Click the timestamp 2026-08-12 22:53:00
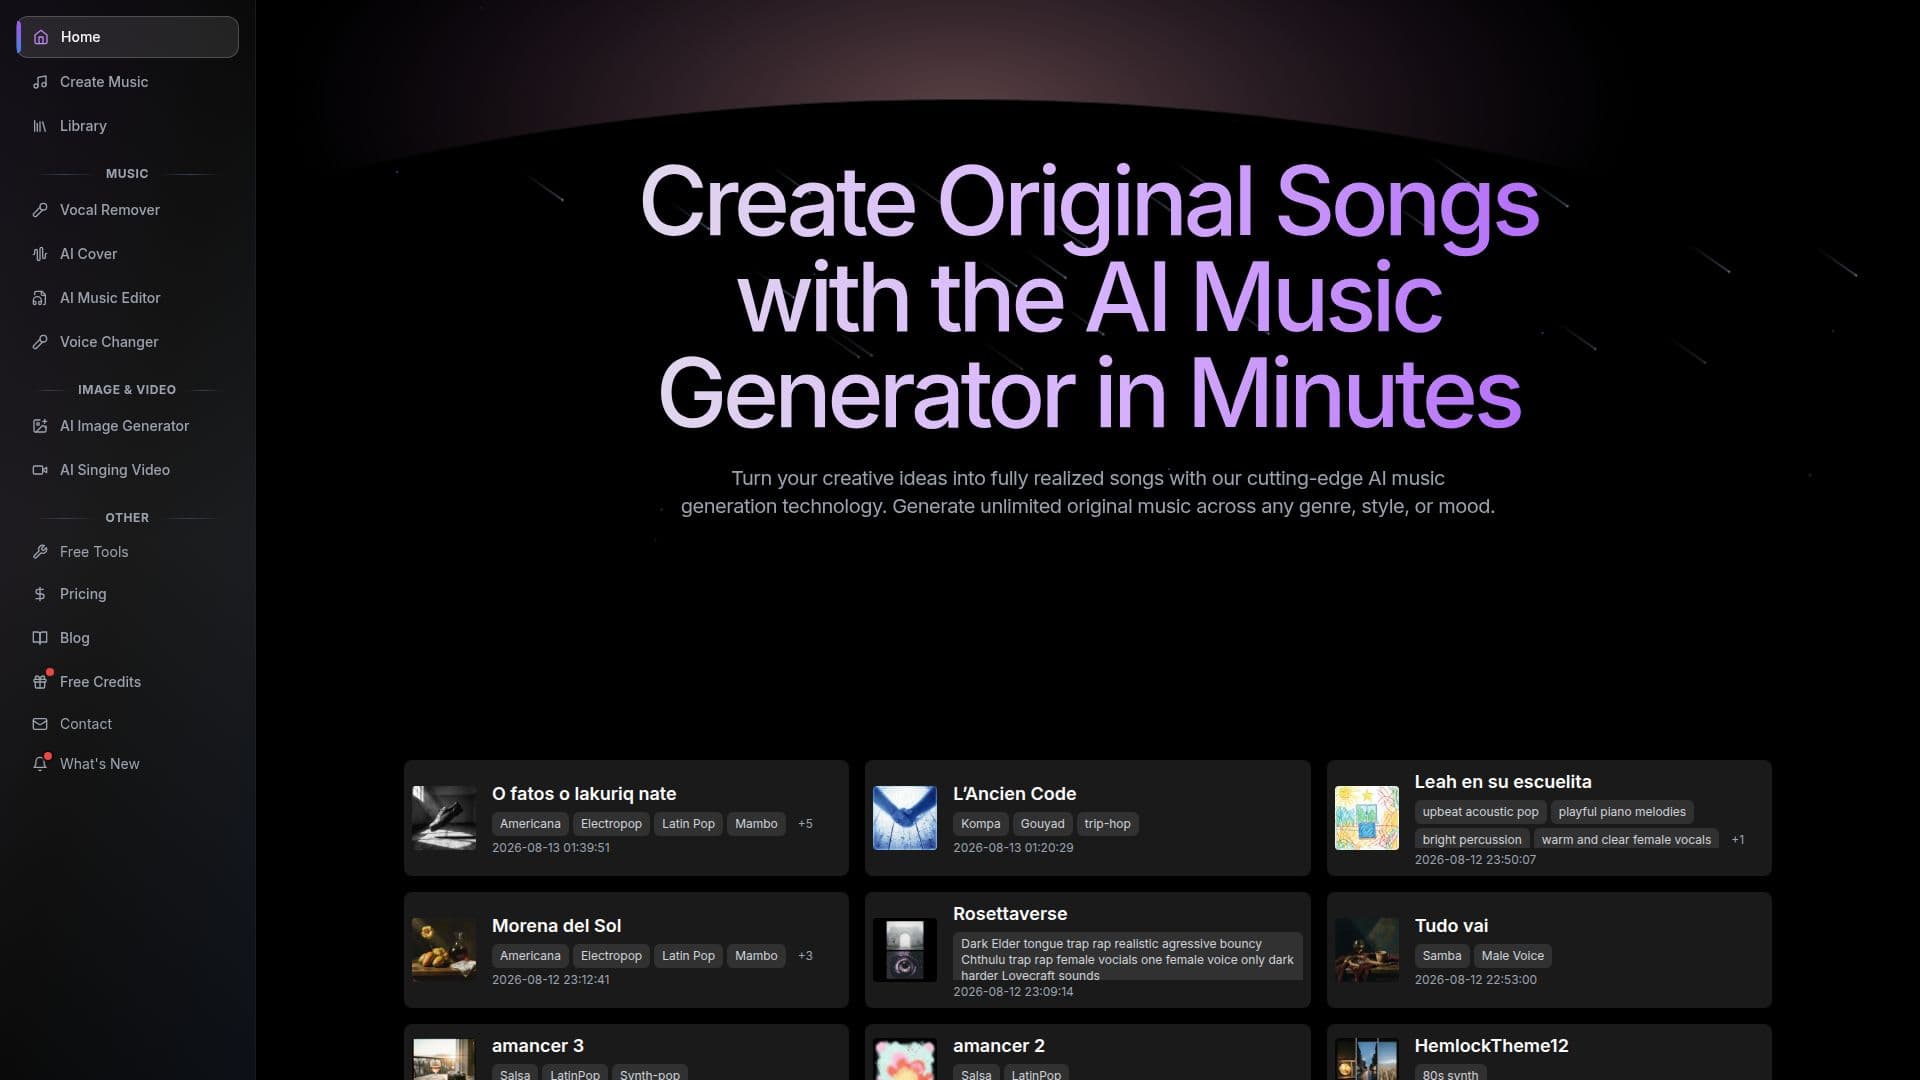Image resolution: width=1920 pixels, height=1080 pixels. 1475,980
